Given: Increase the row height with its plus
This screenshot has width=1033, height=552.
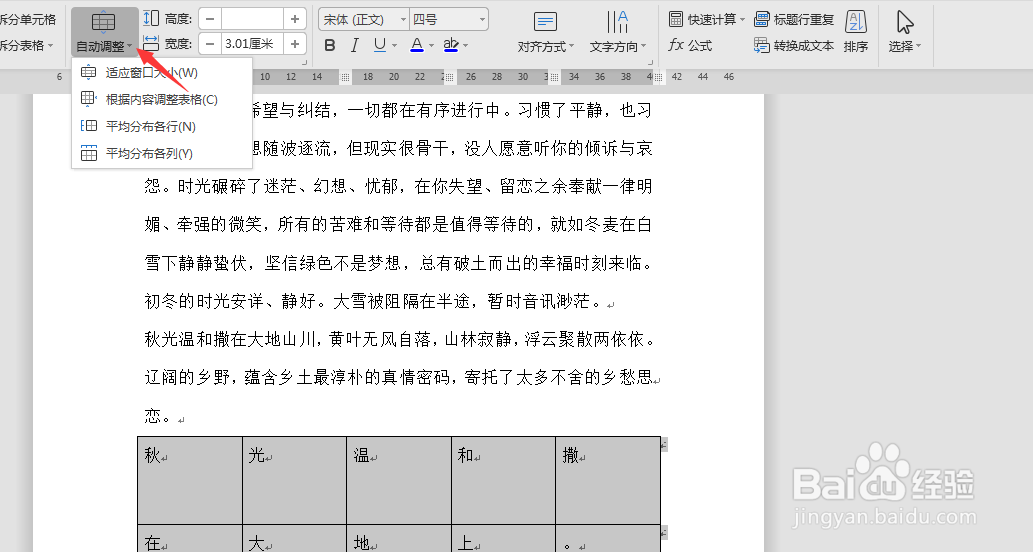Looking at the screenshot, I should (x=294, y=19).
